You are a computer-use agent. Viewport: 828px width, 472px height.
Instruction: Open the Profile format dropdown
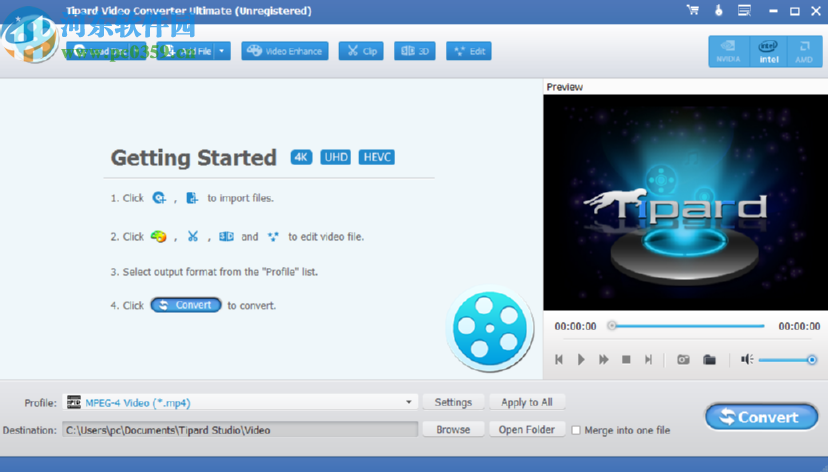click(x=240, y=402)
